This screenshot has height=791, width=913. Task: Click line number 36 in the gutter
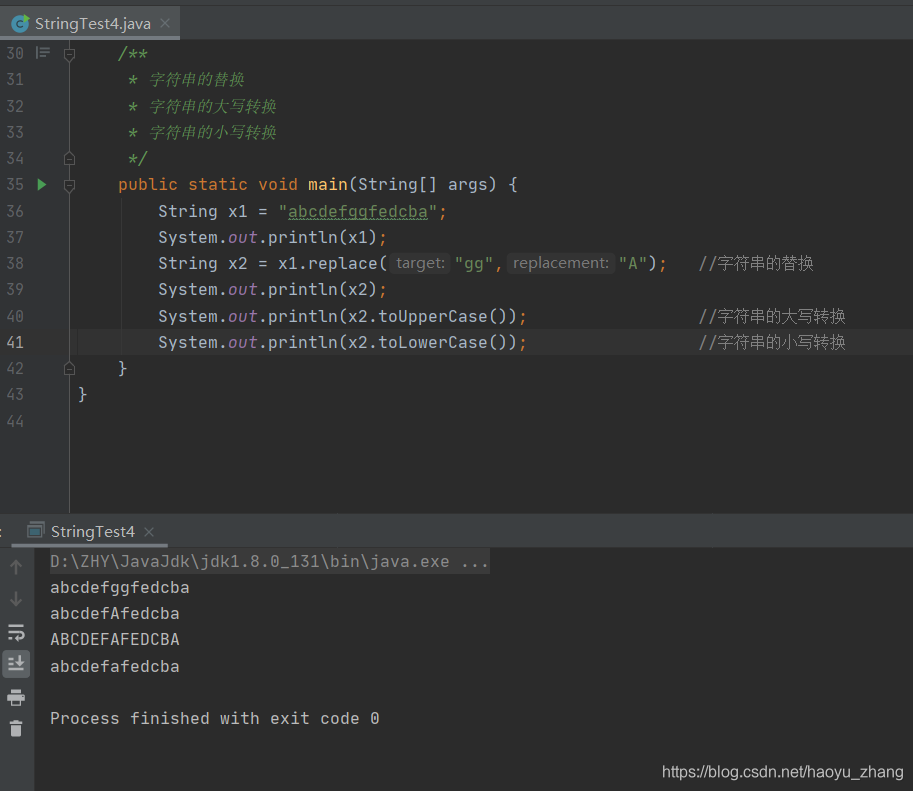(15, 211)
